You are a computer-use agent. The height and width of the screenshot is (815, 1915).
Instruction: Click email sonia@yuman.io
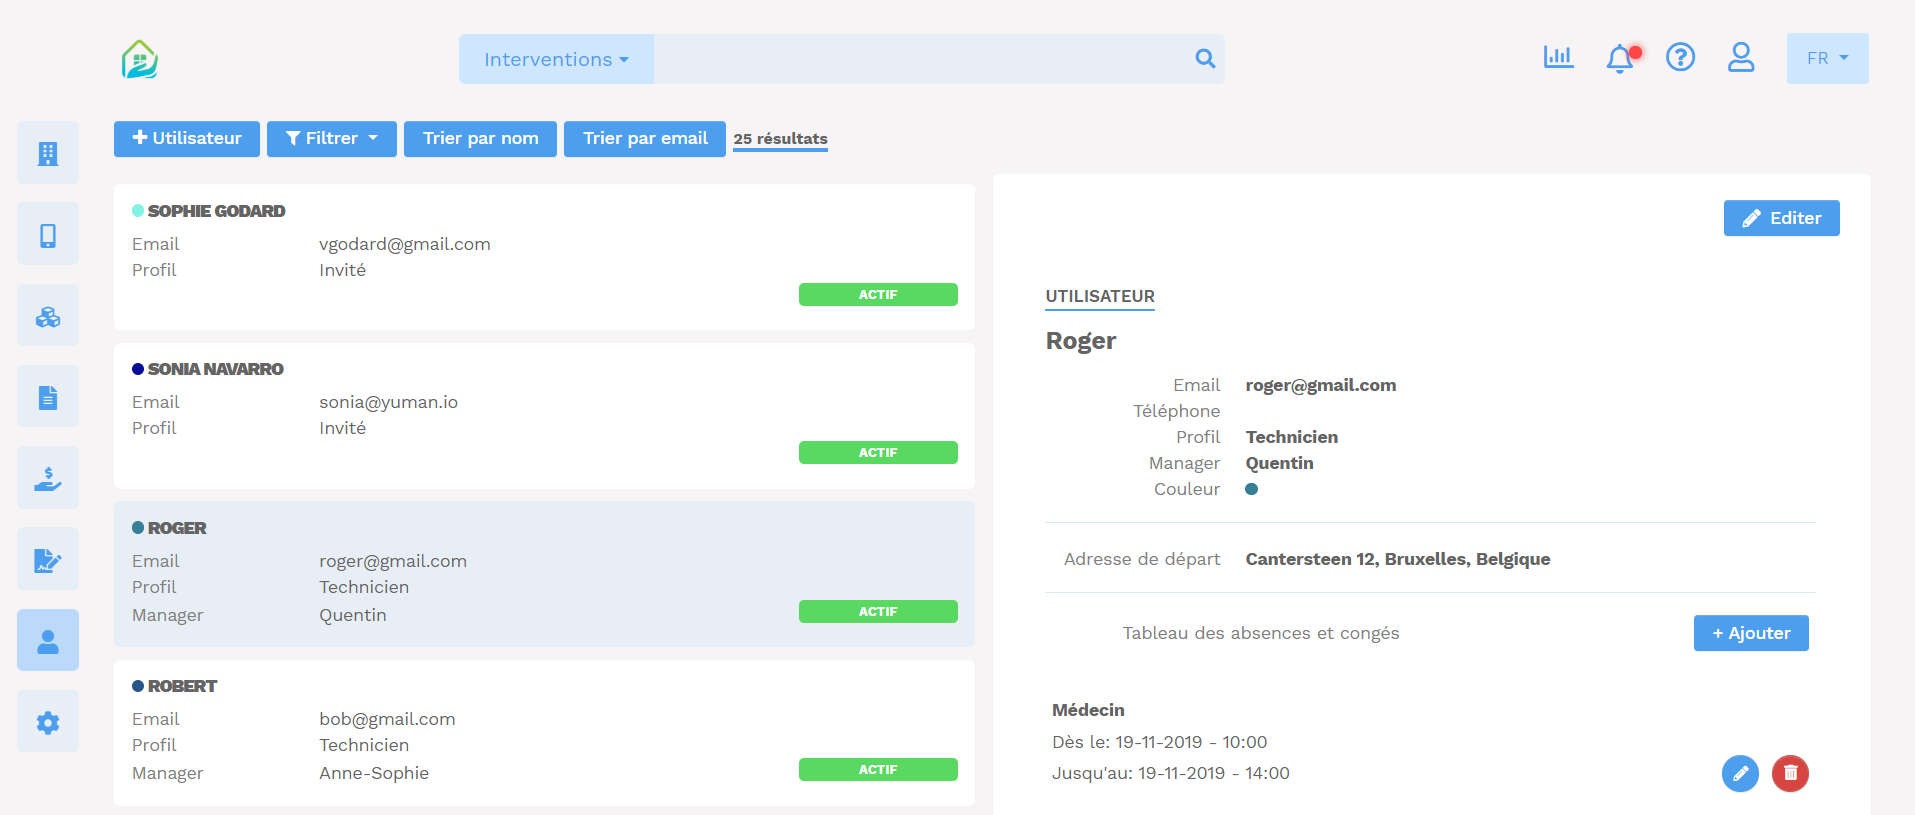[389, 402]
